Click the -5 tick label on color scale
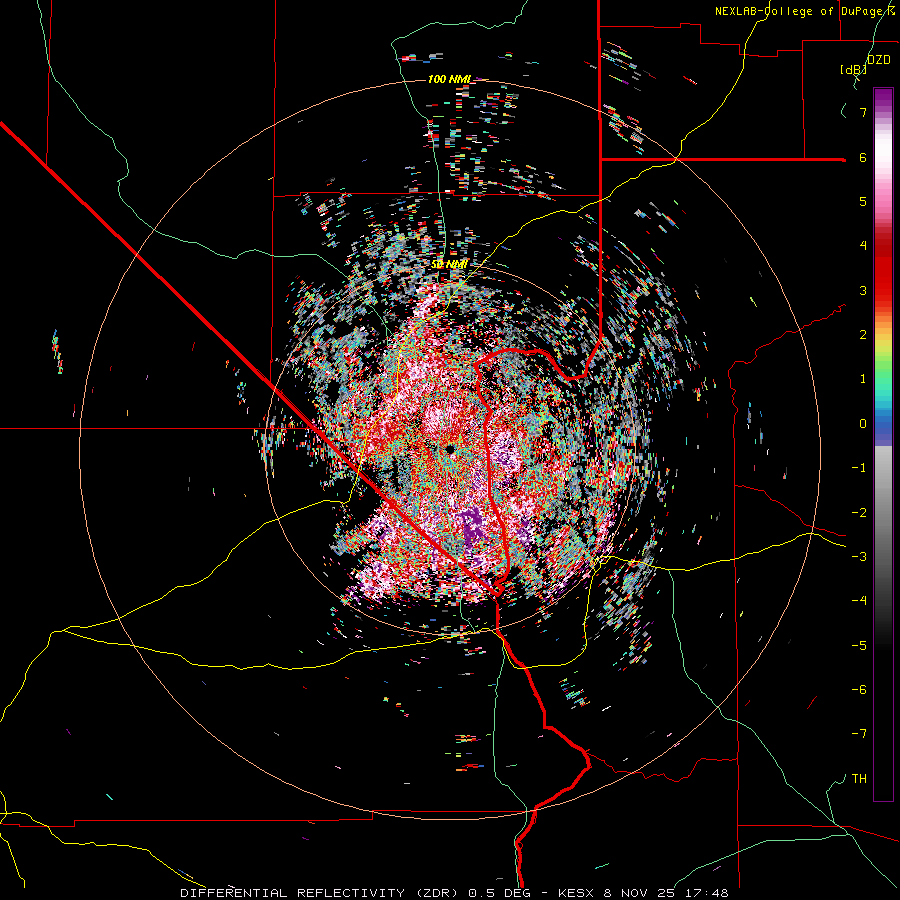900x900 pixels. coord(859,645)
